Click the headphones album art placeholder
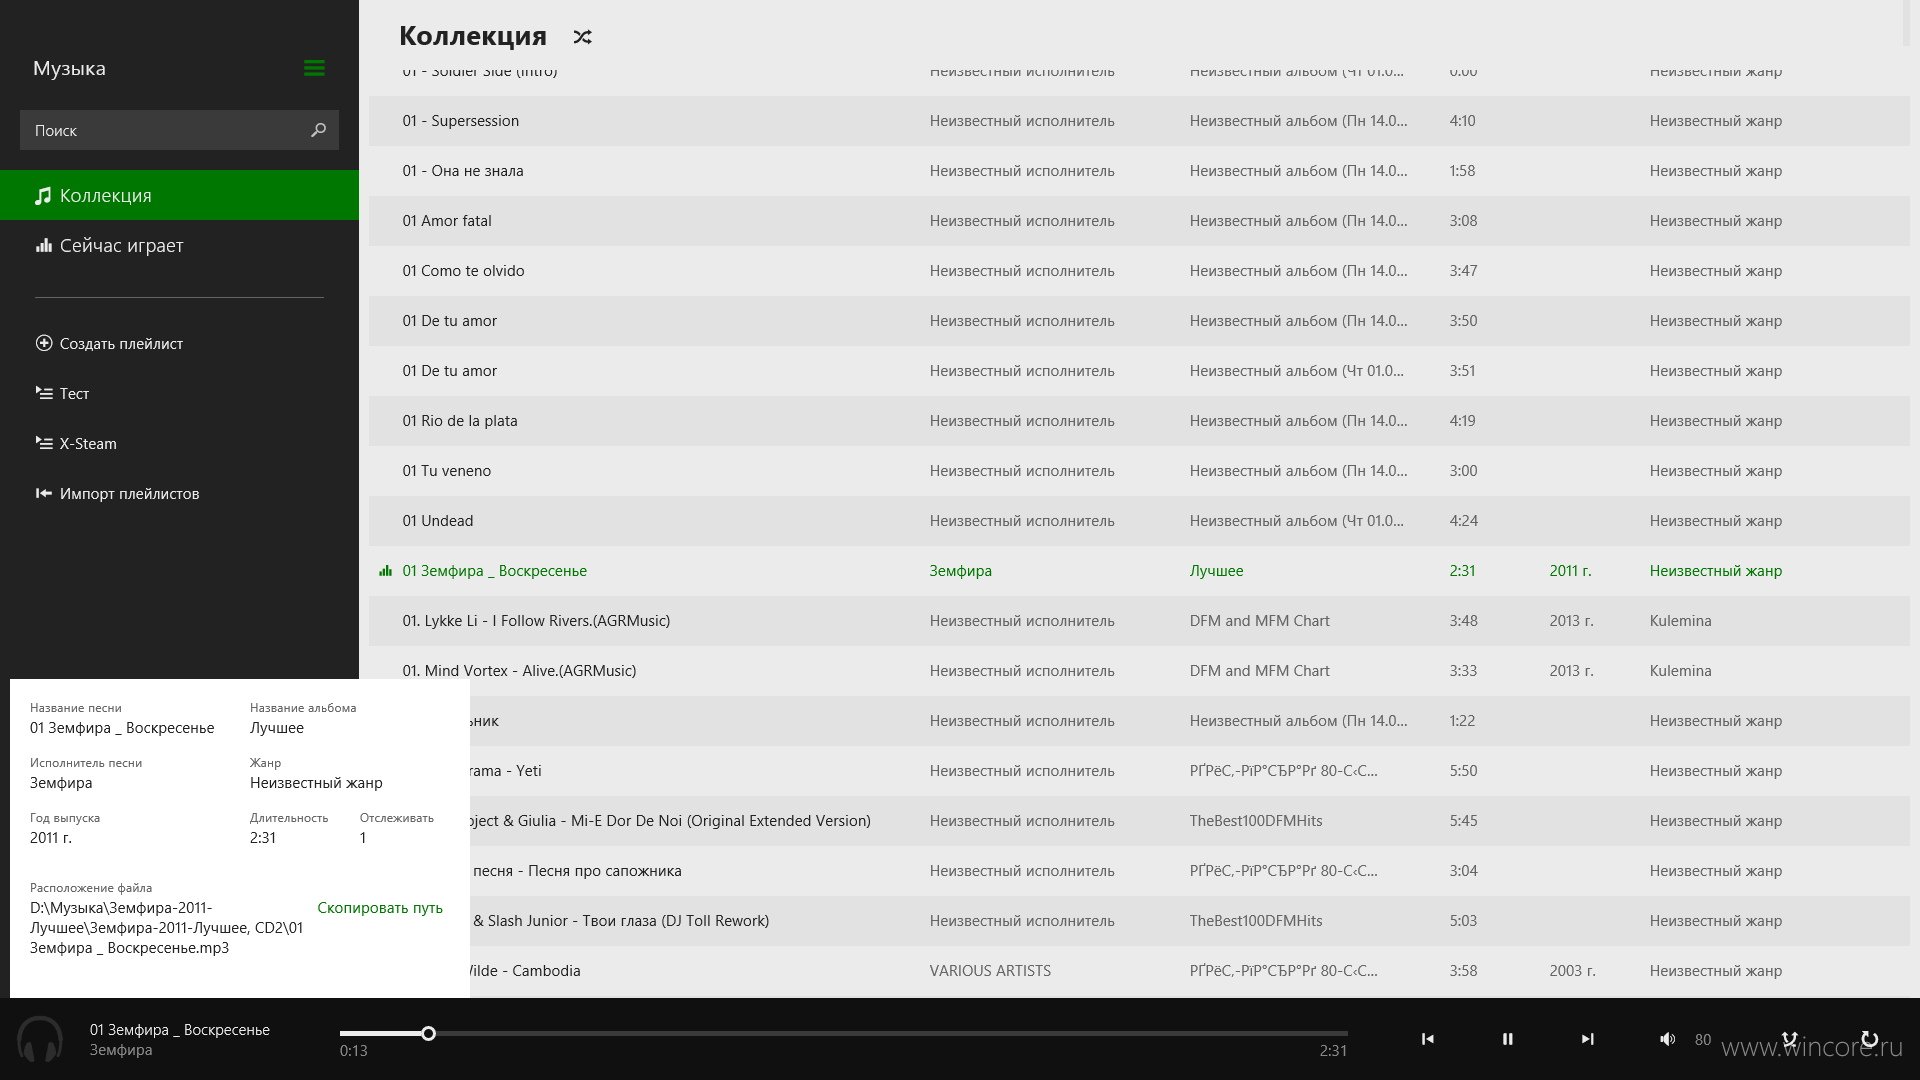 [x=40, y=1039]
